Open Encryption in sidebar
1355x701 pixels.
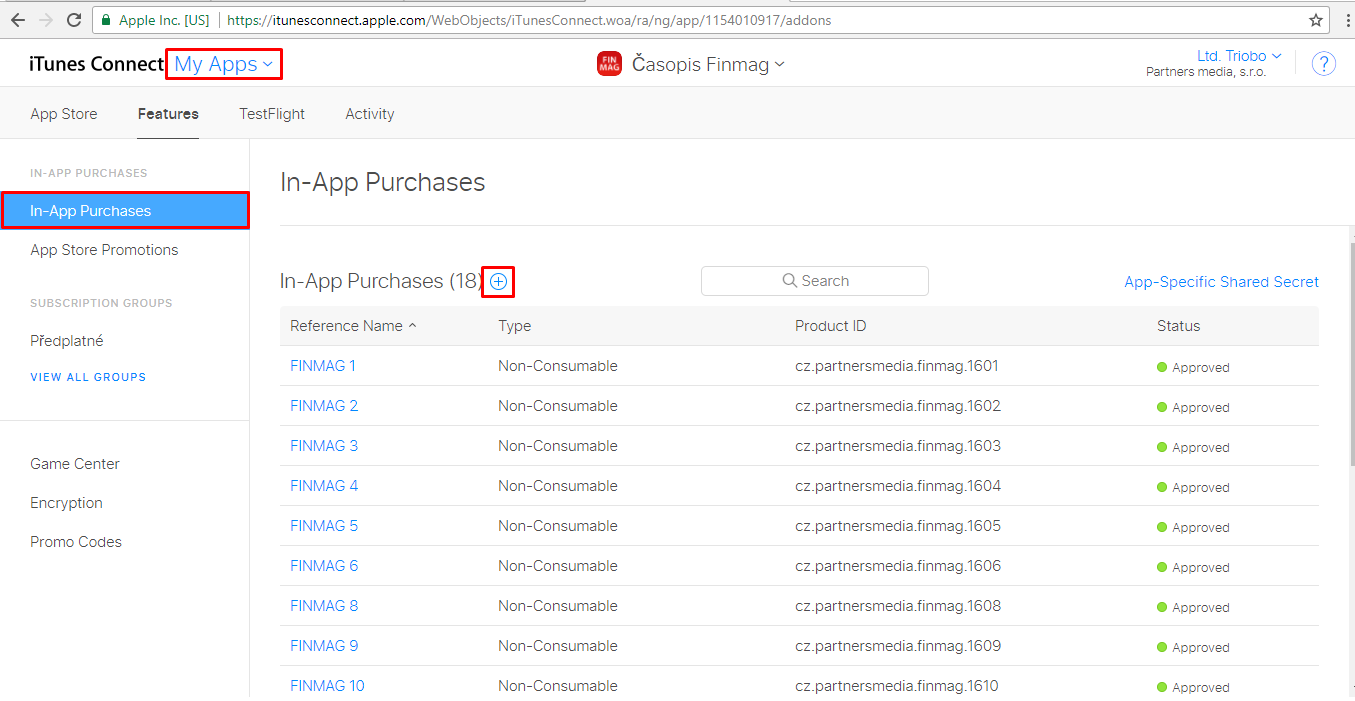(x=66, y=503)
